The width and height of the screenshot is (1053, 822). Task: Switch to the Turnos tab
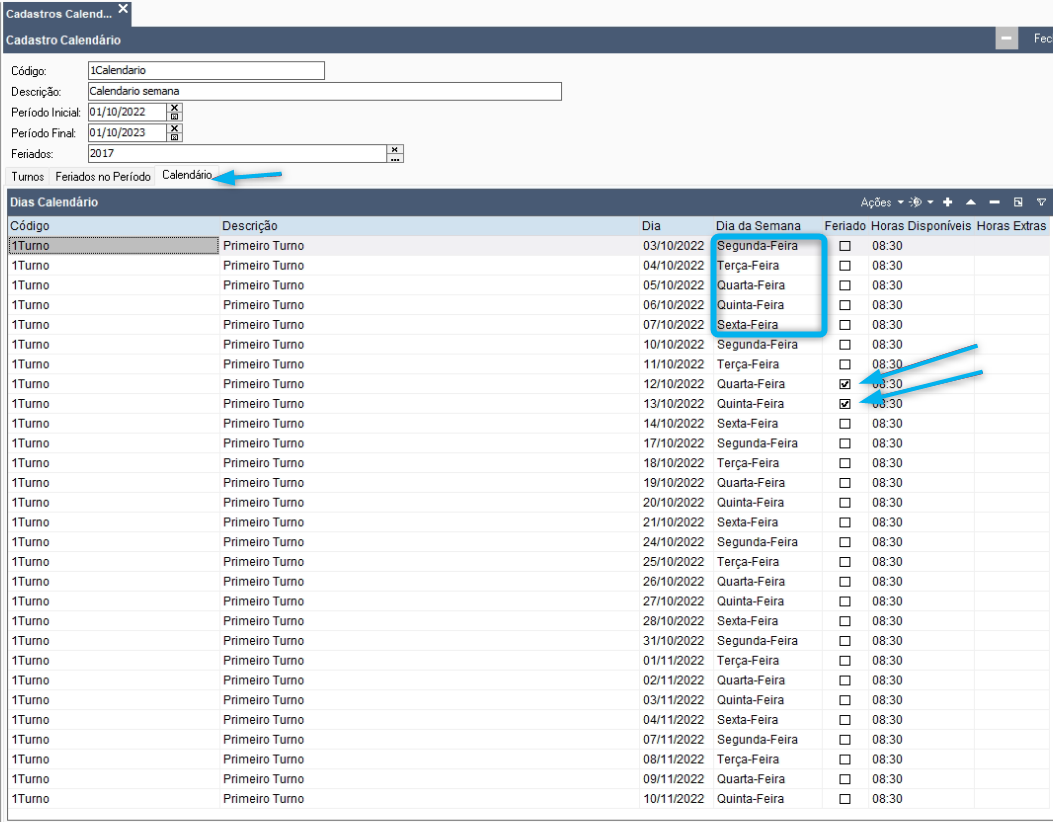(28, 177)
